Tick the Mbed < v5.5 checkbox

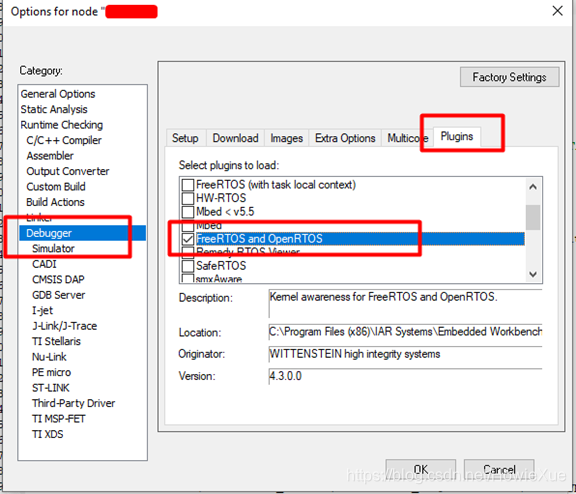[x=188, y=212]
